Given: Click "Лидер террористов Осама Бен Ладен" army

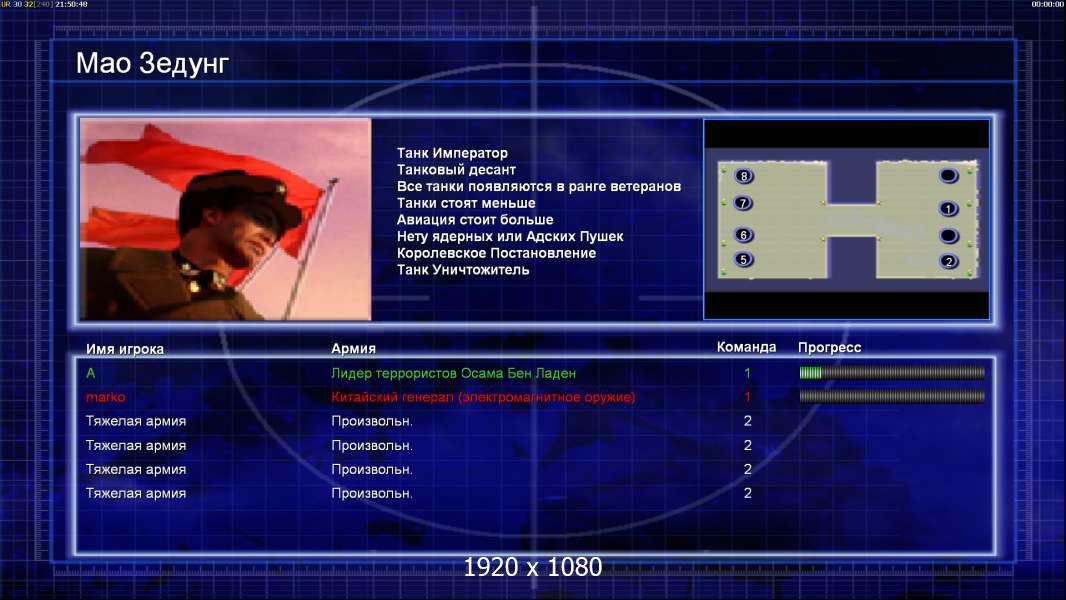Looking at the screenshot, I should click(x=453, y=373).
